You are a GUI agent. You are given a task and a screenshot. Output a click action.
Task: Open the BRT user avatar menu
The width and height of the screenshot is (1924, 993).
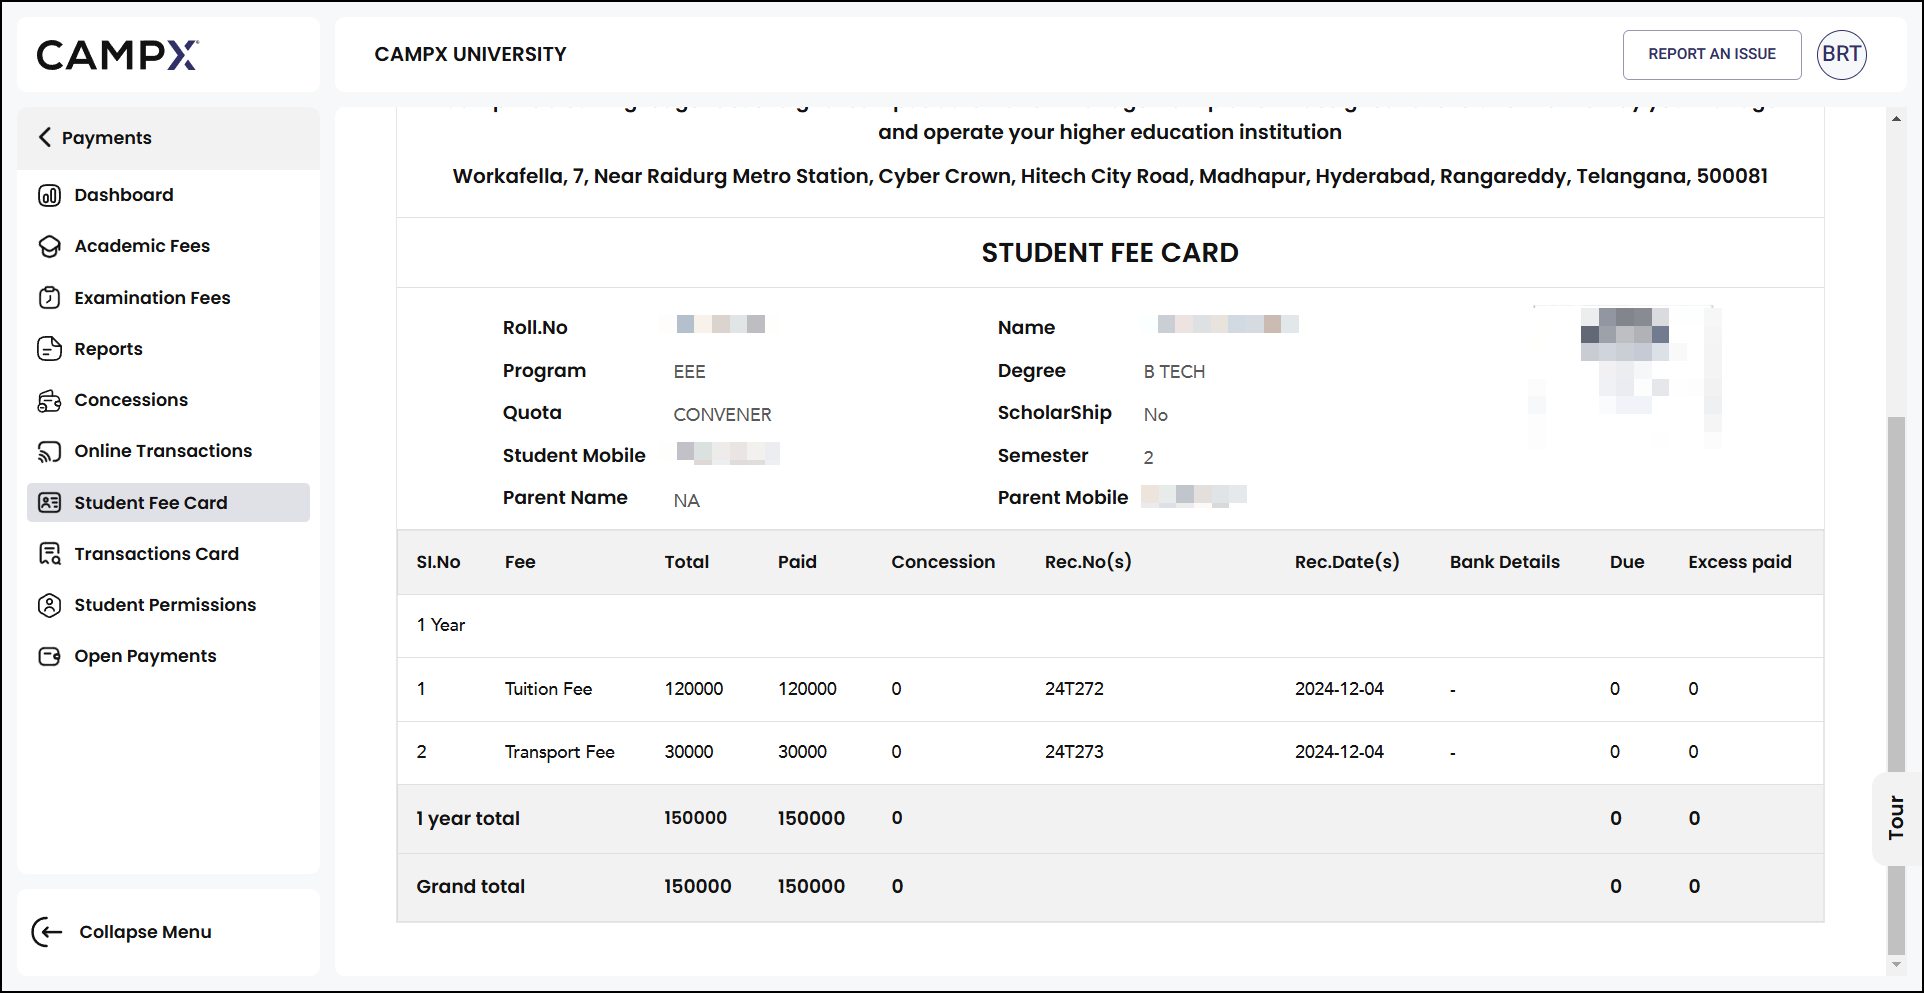[1841, 54]
